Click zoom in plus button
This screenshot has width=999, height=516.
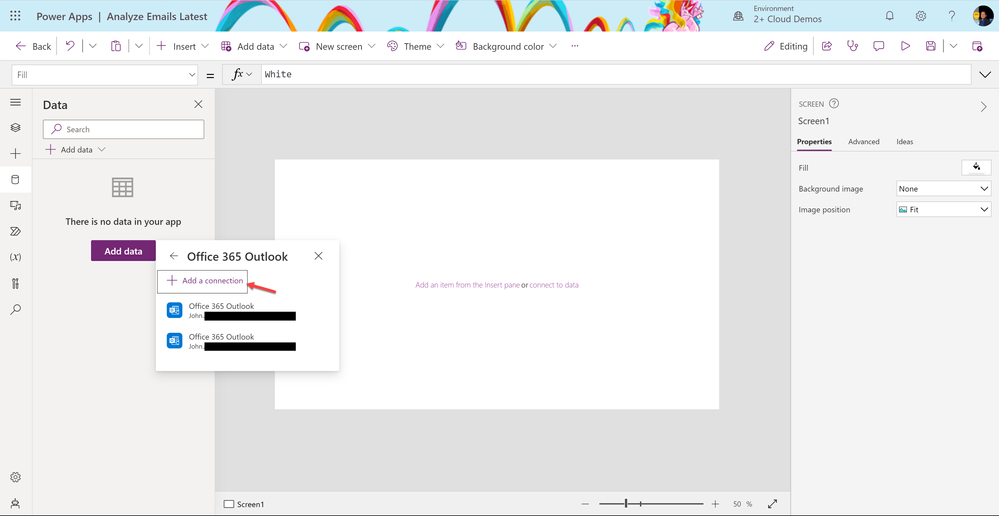pos(715,504)
